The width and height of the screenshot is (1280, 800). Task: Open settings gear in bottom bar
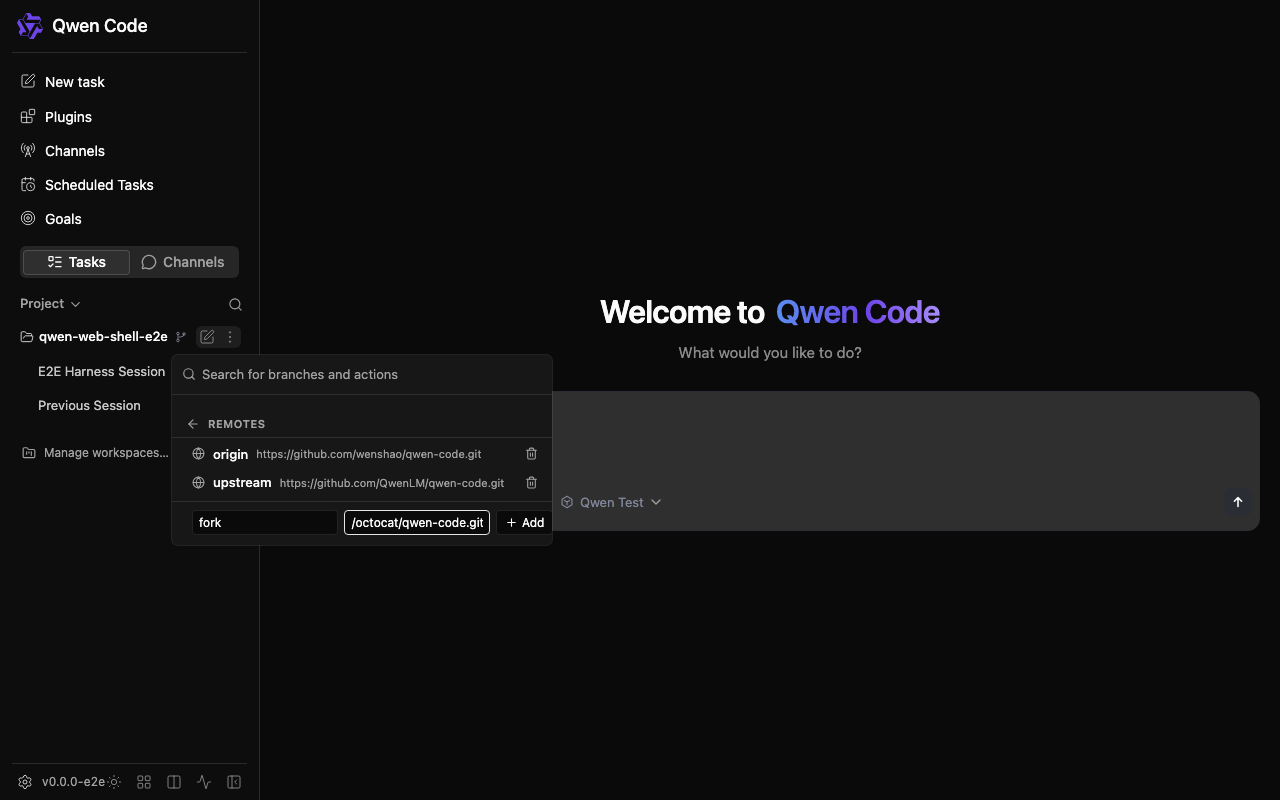(x=25, y=782)
